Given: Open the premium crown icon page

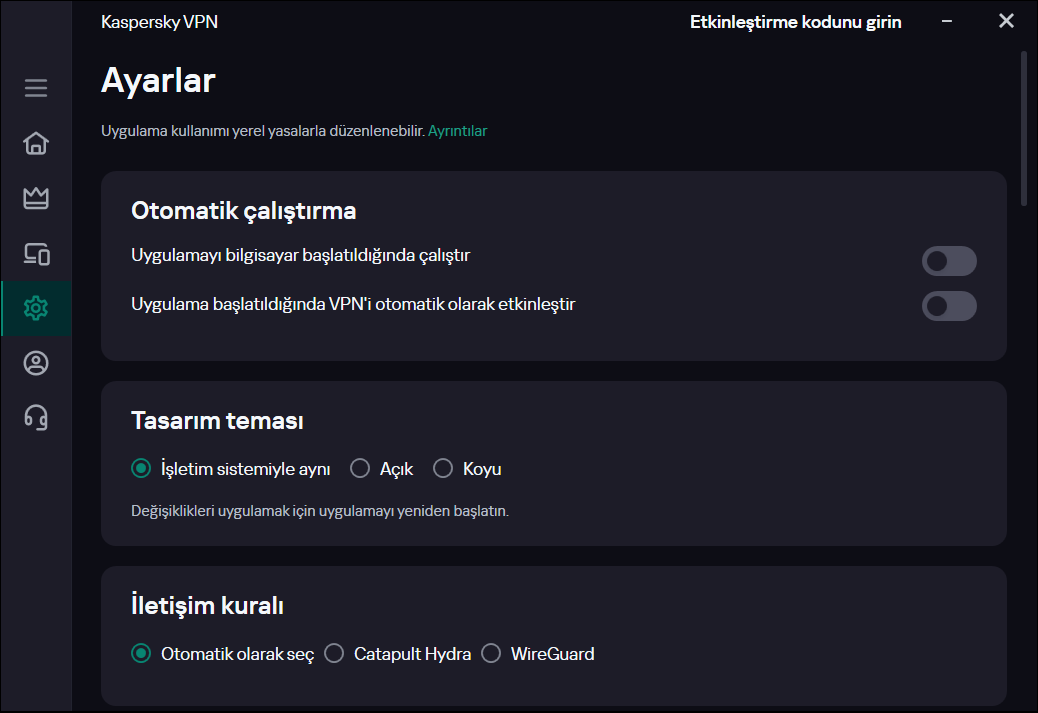Looking at the screenshot, I should point(36,198).
